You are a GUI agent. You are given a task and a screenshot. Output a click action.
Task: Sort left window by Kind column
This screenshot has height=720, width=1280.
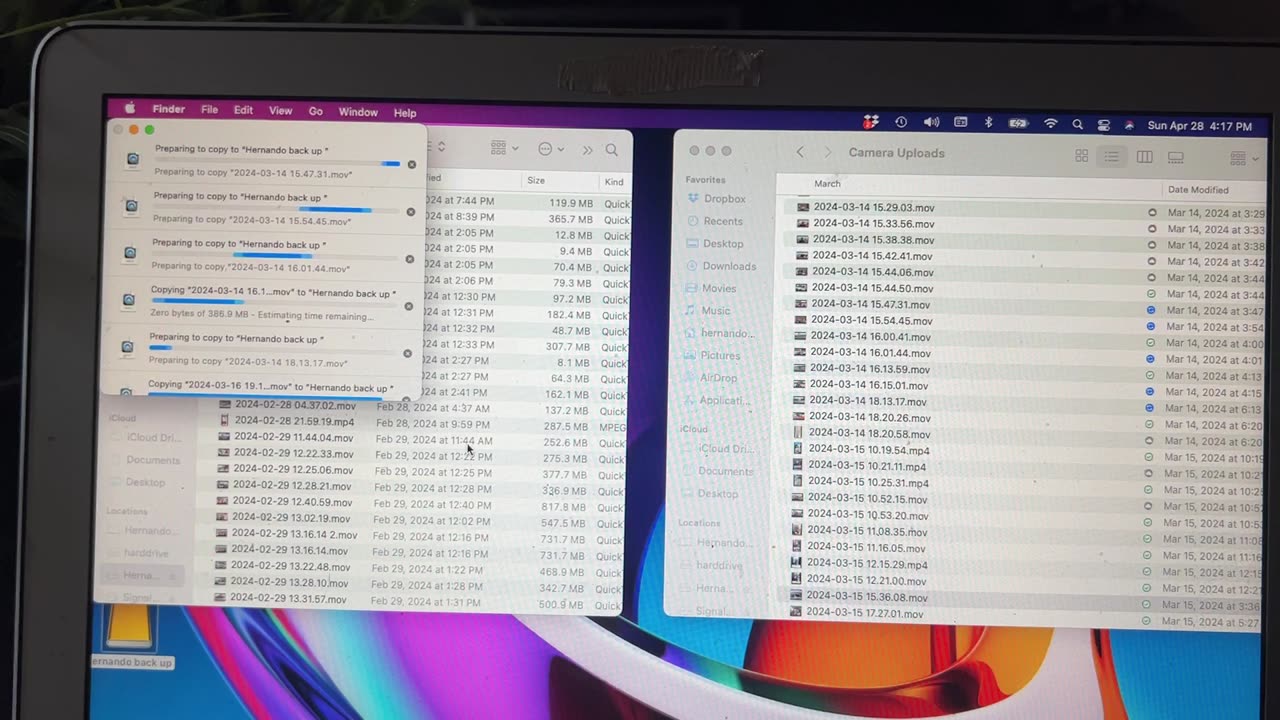click(614, 182)
